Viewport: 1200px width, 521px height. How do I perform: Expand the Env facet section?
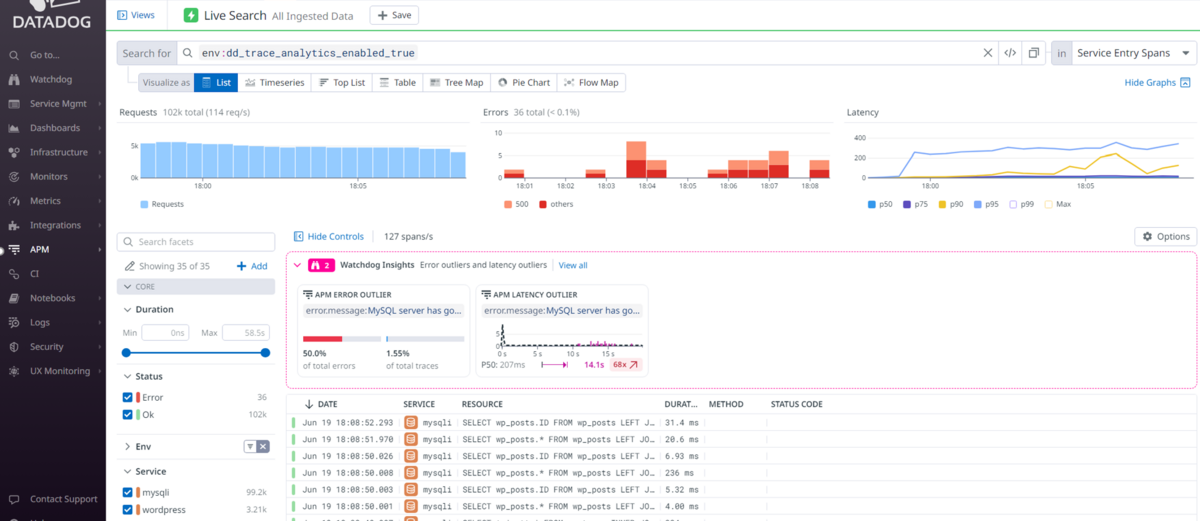(128, 446)
